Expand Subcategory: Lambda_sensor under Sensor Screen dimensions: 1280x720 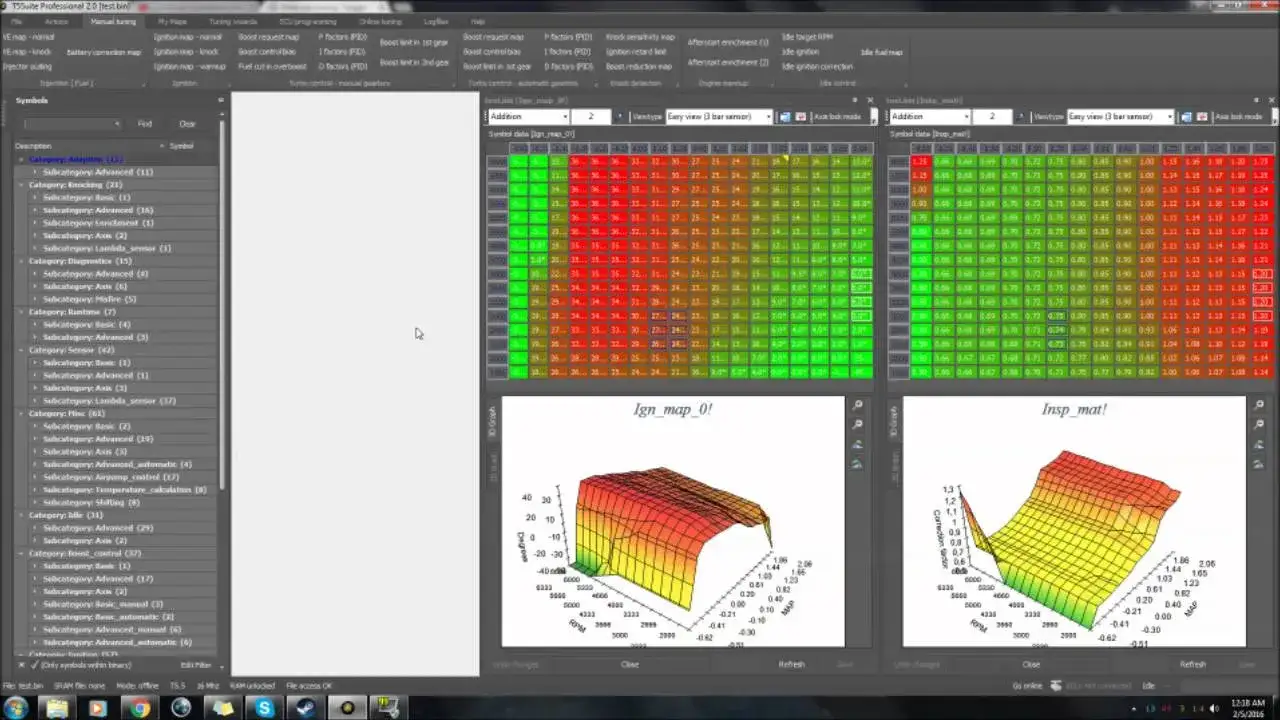pyautogui.click(x=35, y=401)
